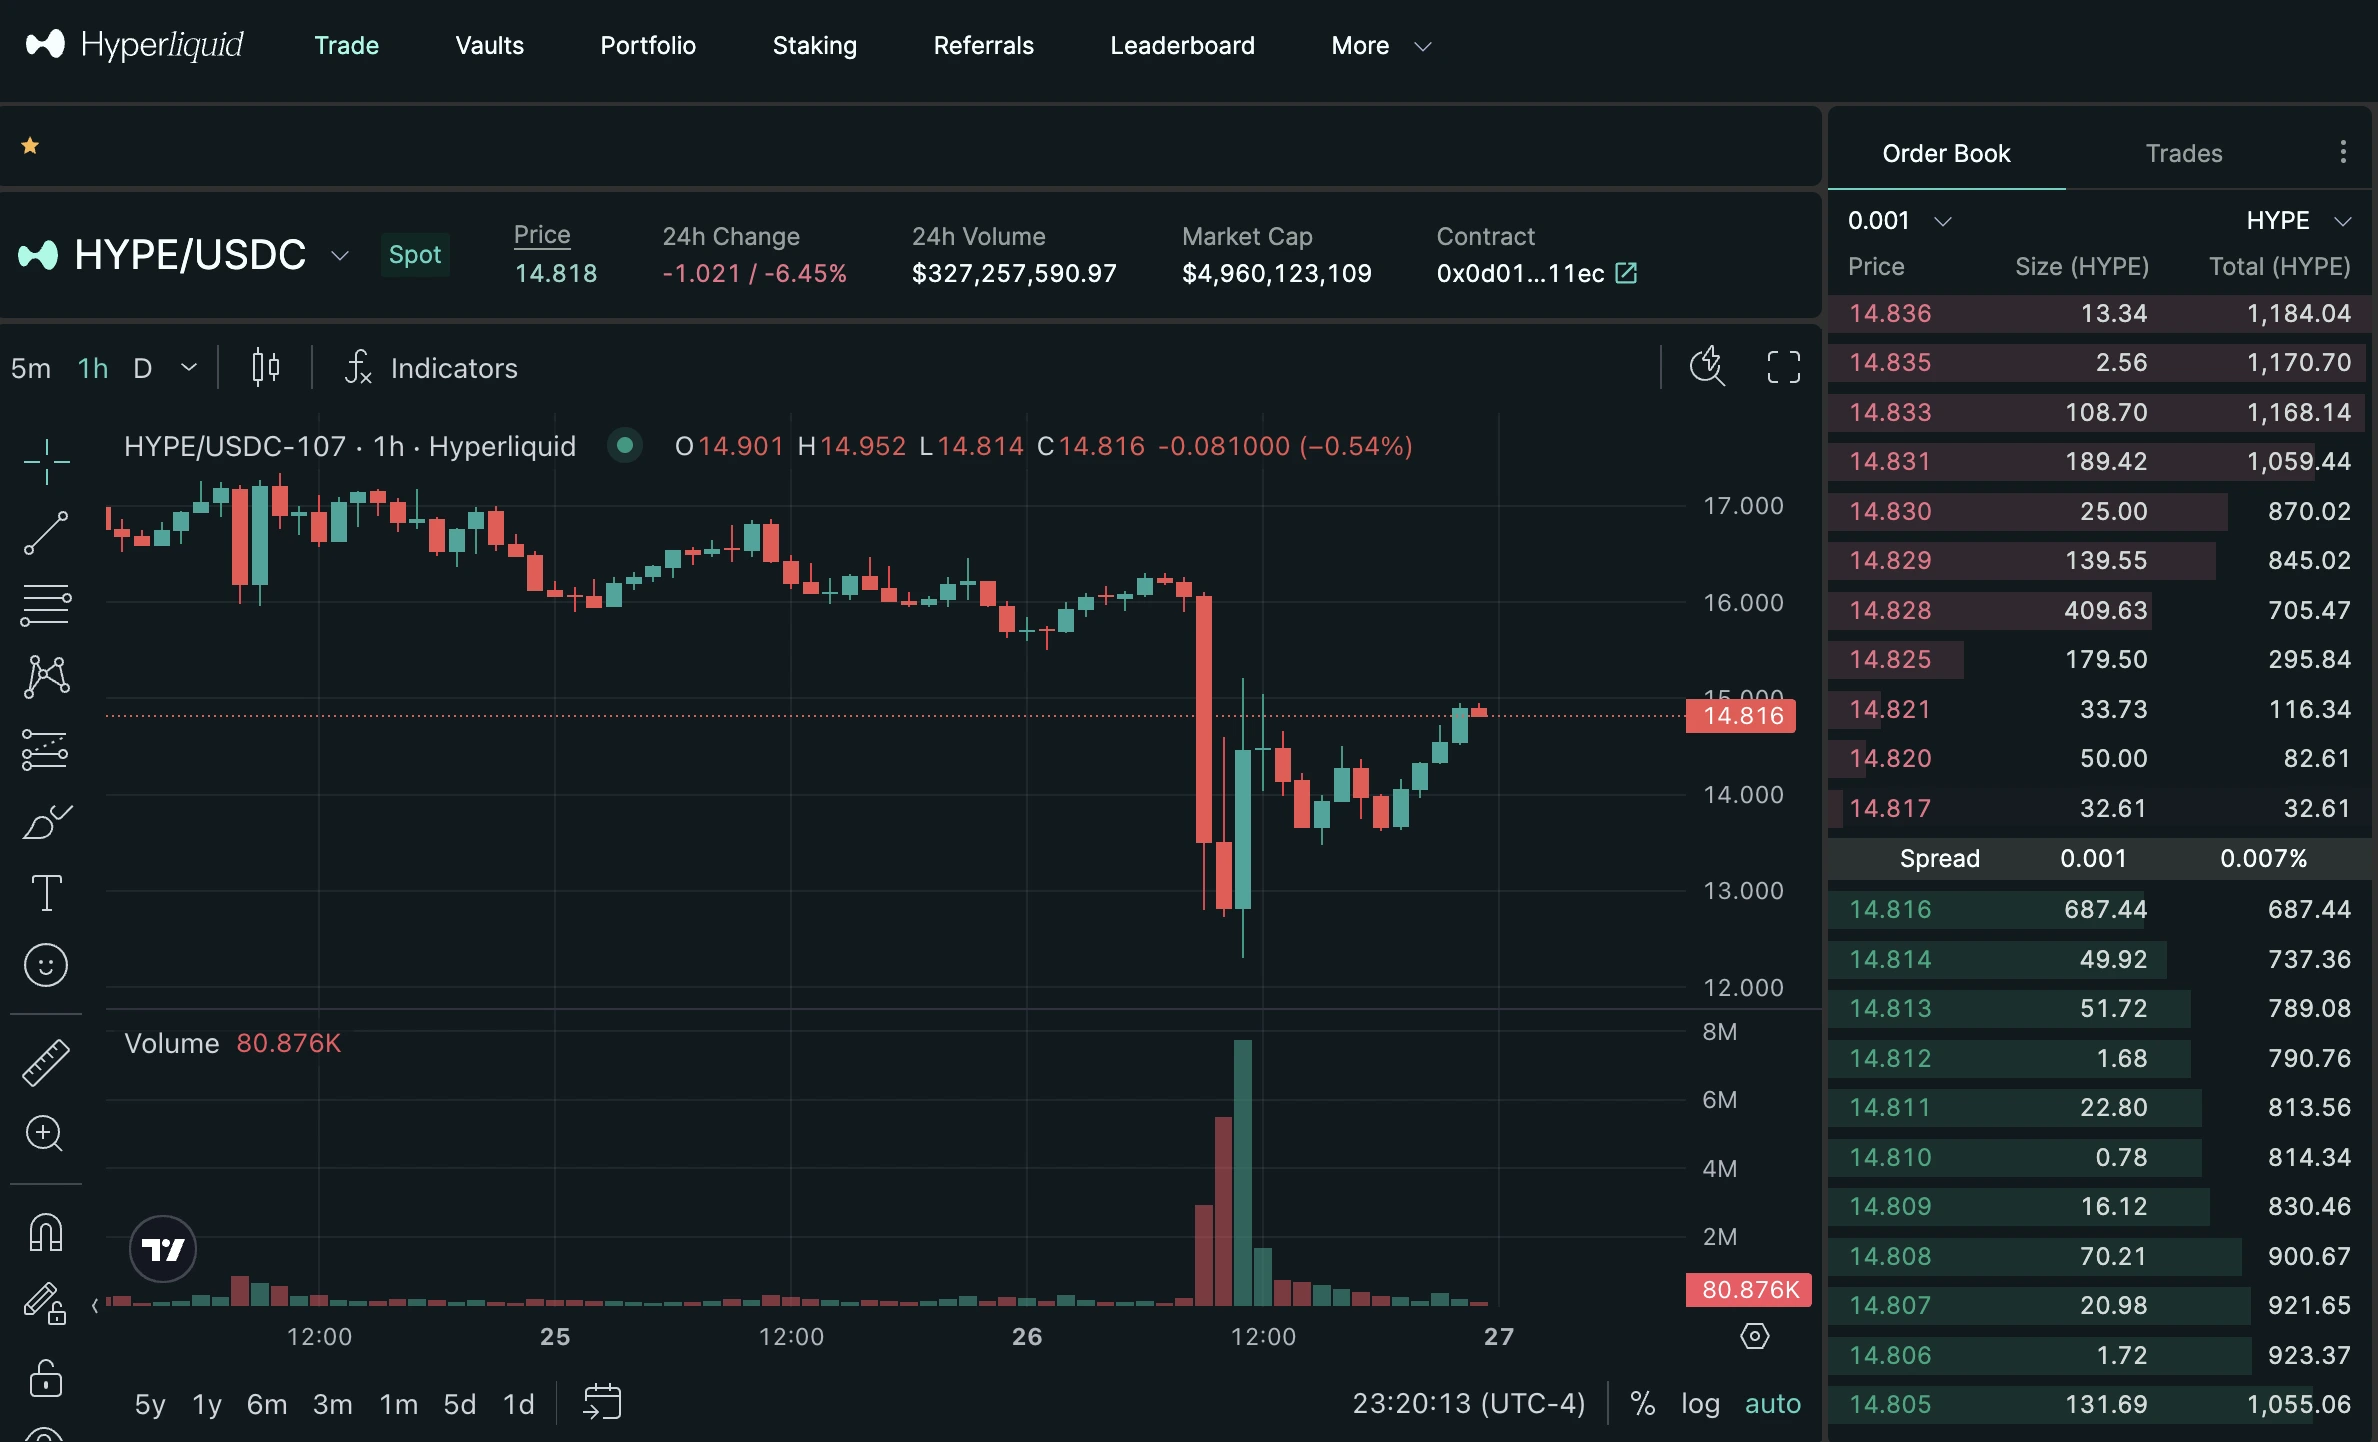Click the 80.876K volume axis label
Image resolution: width=2378 pixels, height=1442 pixels.
(x=1748, y=1289)
